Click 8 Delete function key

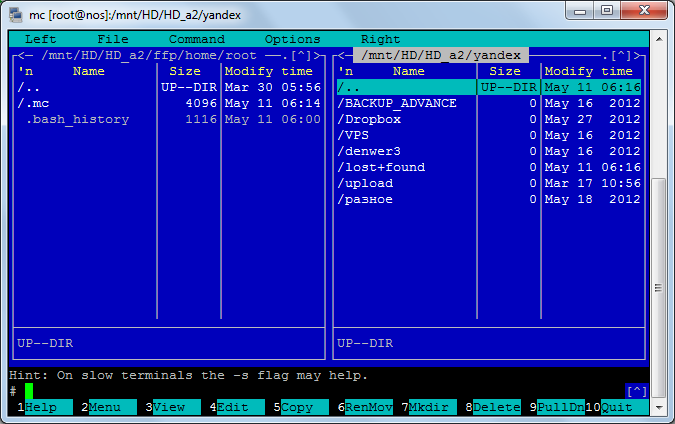[x=493, y=407]
